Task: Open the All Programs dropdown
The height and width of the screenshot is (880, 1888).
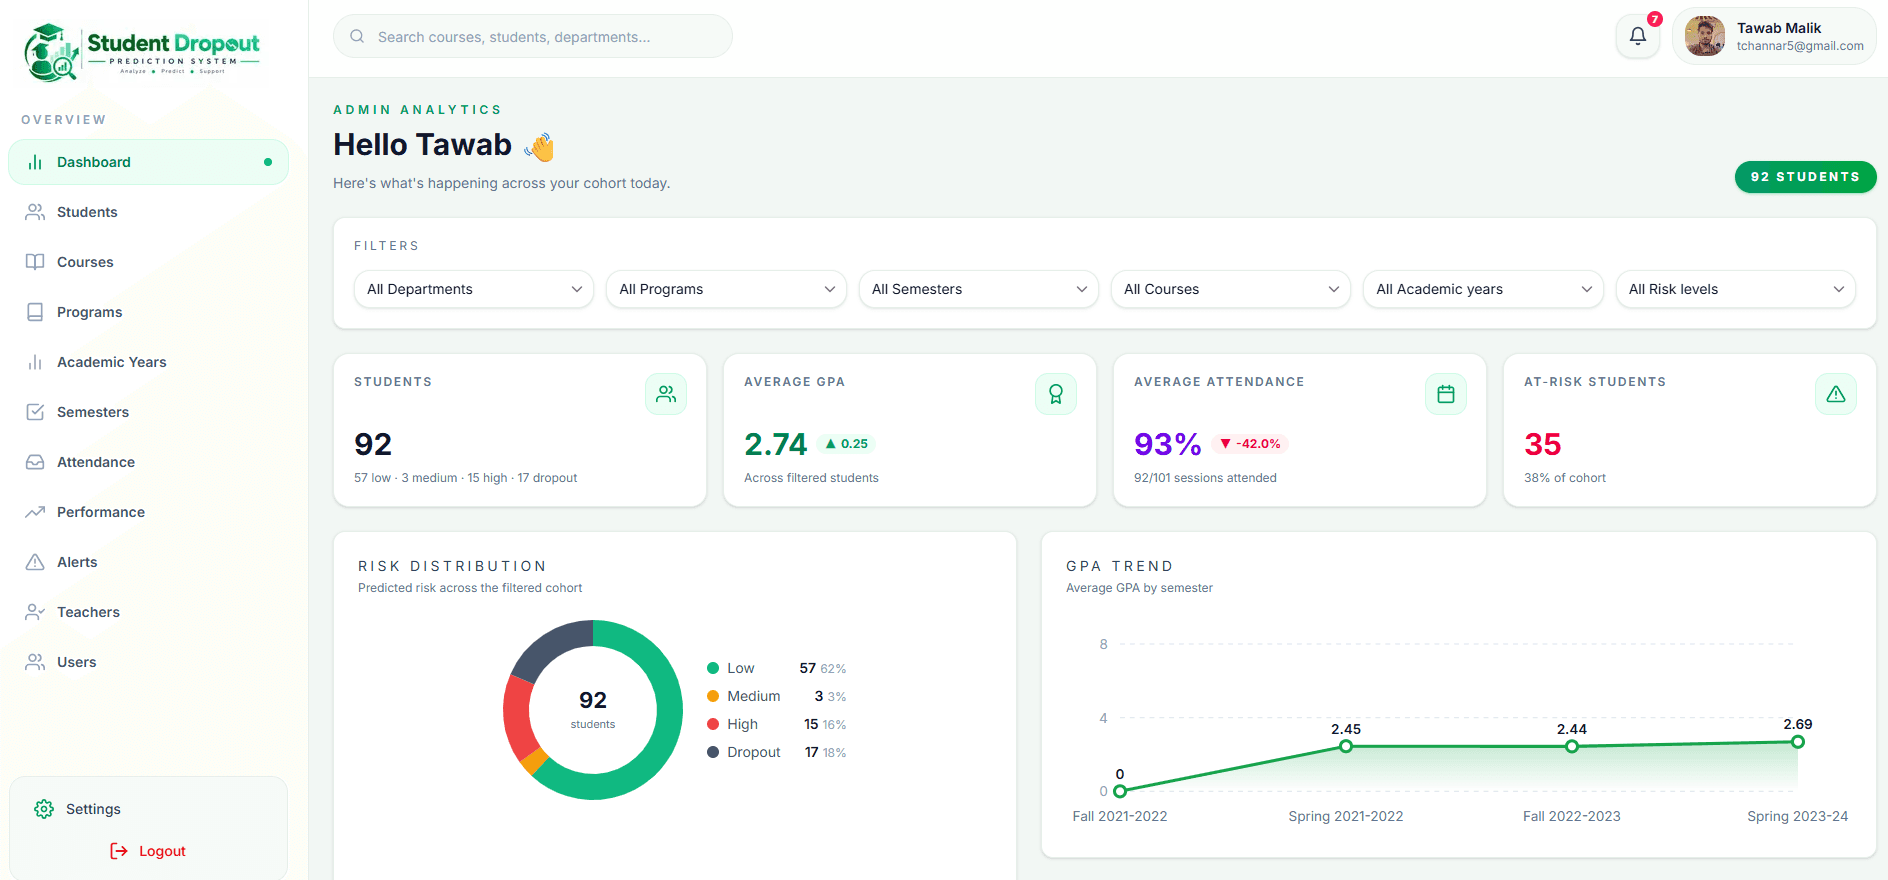Action: pyautogui.click(x=726, y=289)
